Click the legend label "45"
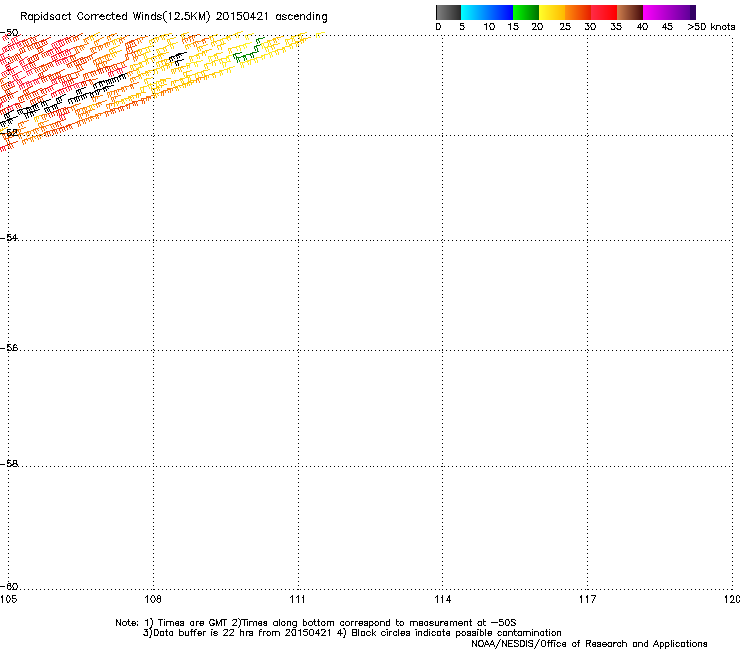The width and height of the screenshot is (740, 650). (x=667, y=27)
